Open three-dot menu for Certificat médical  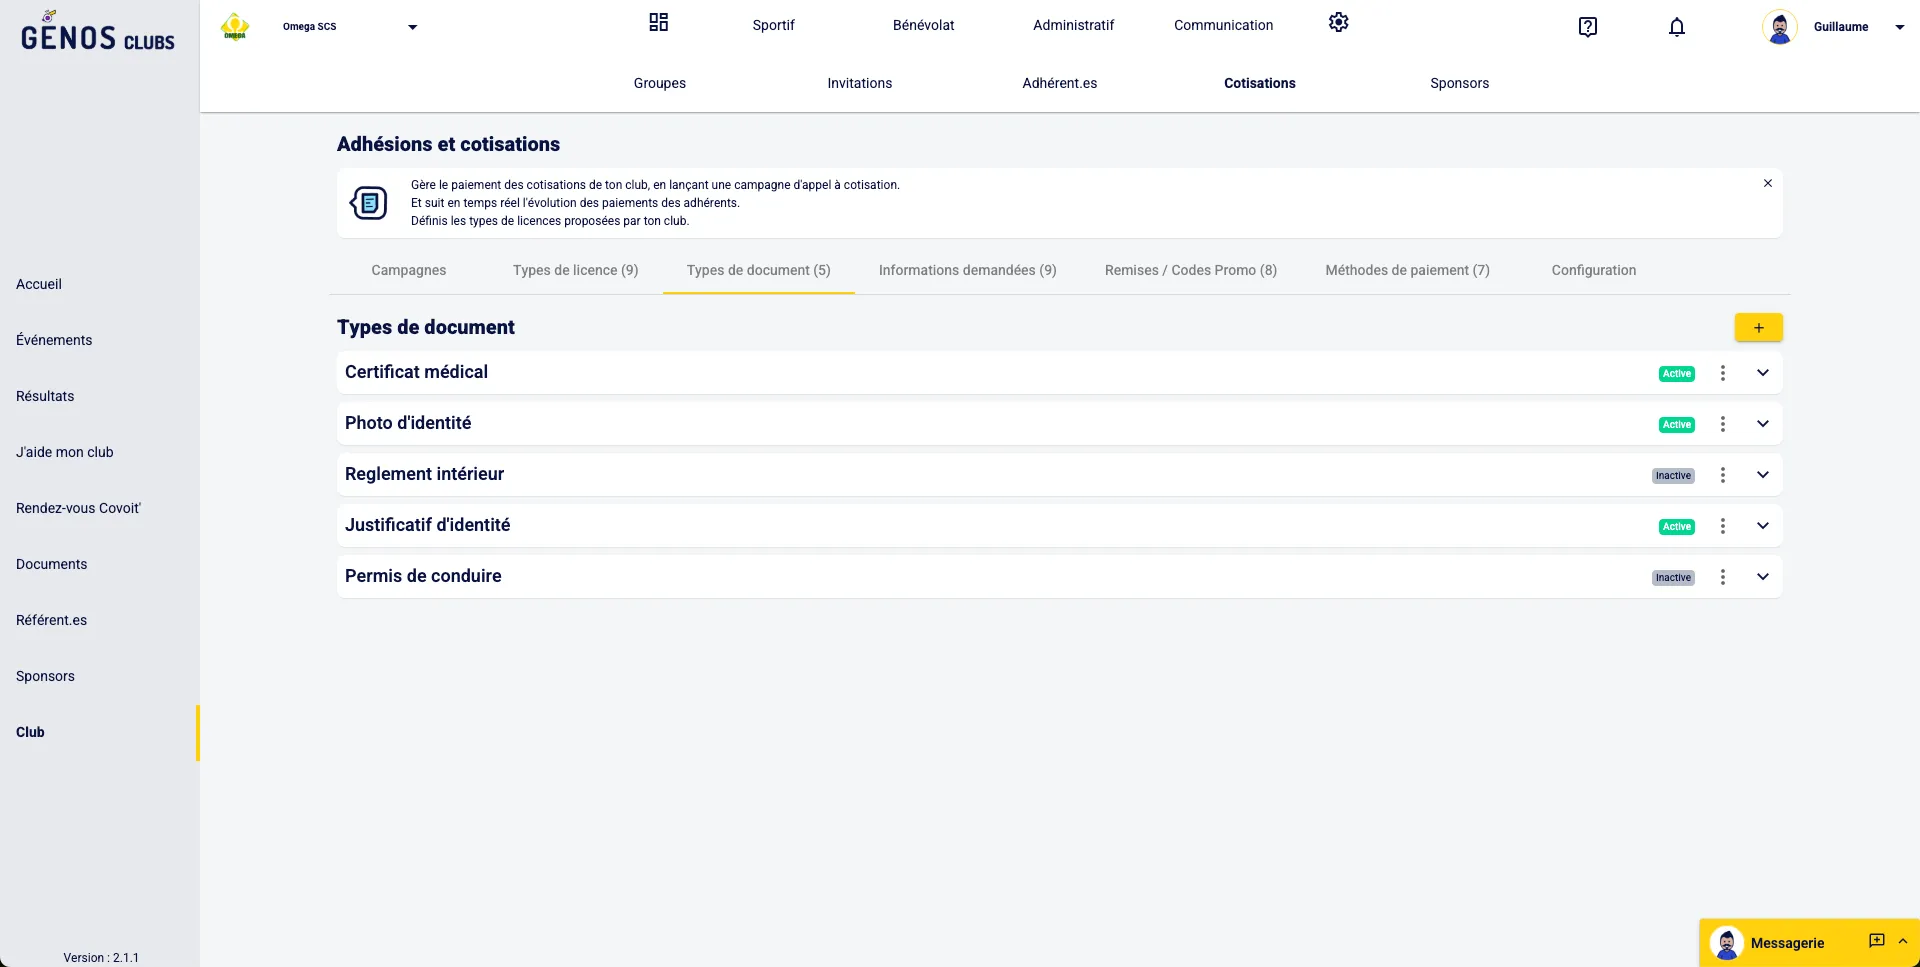click(1722, 373)
